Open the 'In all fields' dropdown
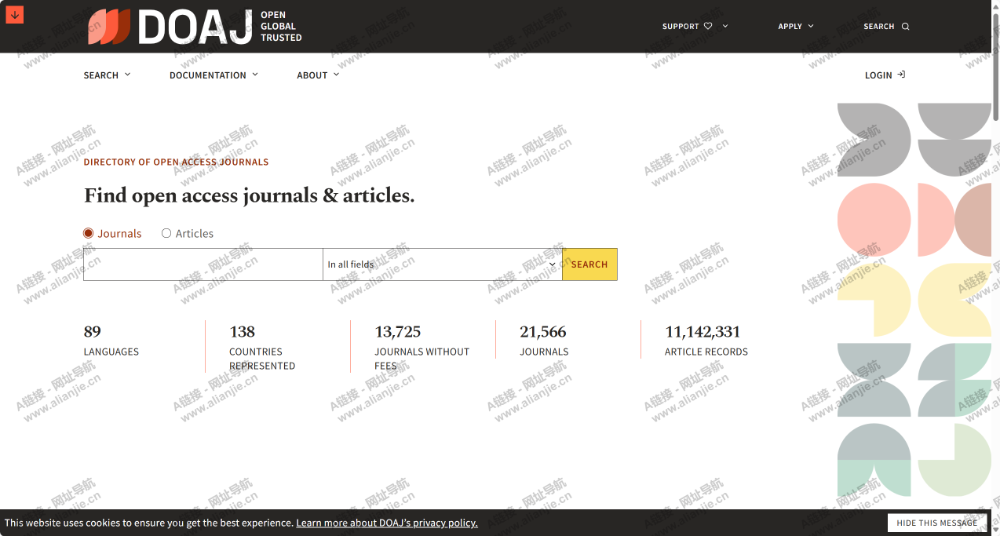 pos(443,264)
